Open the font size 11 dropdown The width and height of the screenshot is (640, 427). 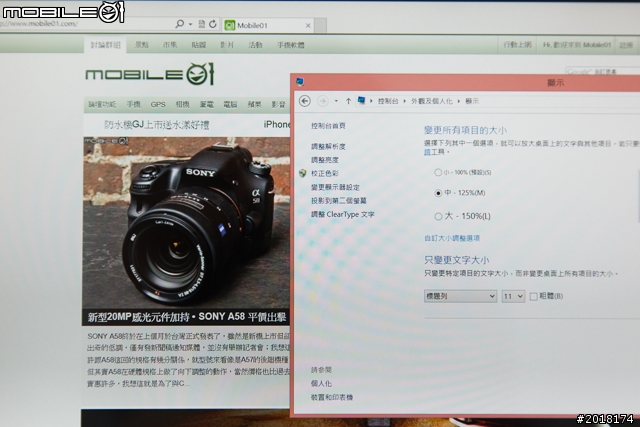(513, 296)
